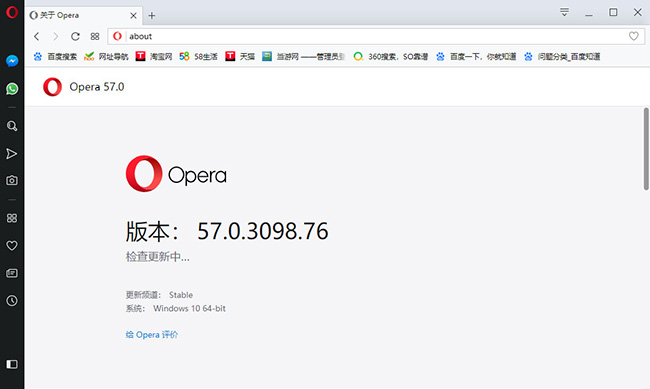Open 360搜索 bookmark
This screenshot has width=650, height=389.
[390, 56]
